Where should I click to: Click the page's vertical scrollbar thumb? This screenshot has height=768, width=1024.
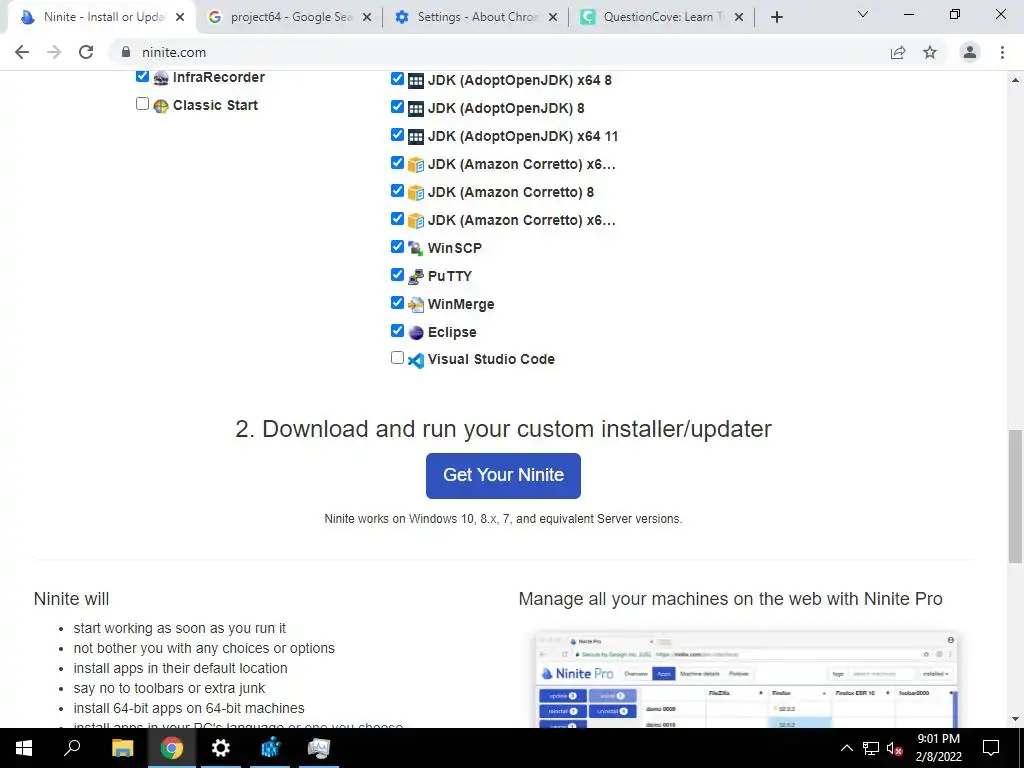pyautogui.click(x=1016, y=496)
